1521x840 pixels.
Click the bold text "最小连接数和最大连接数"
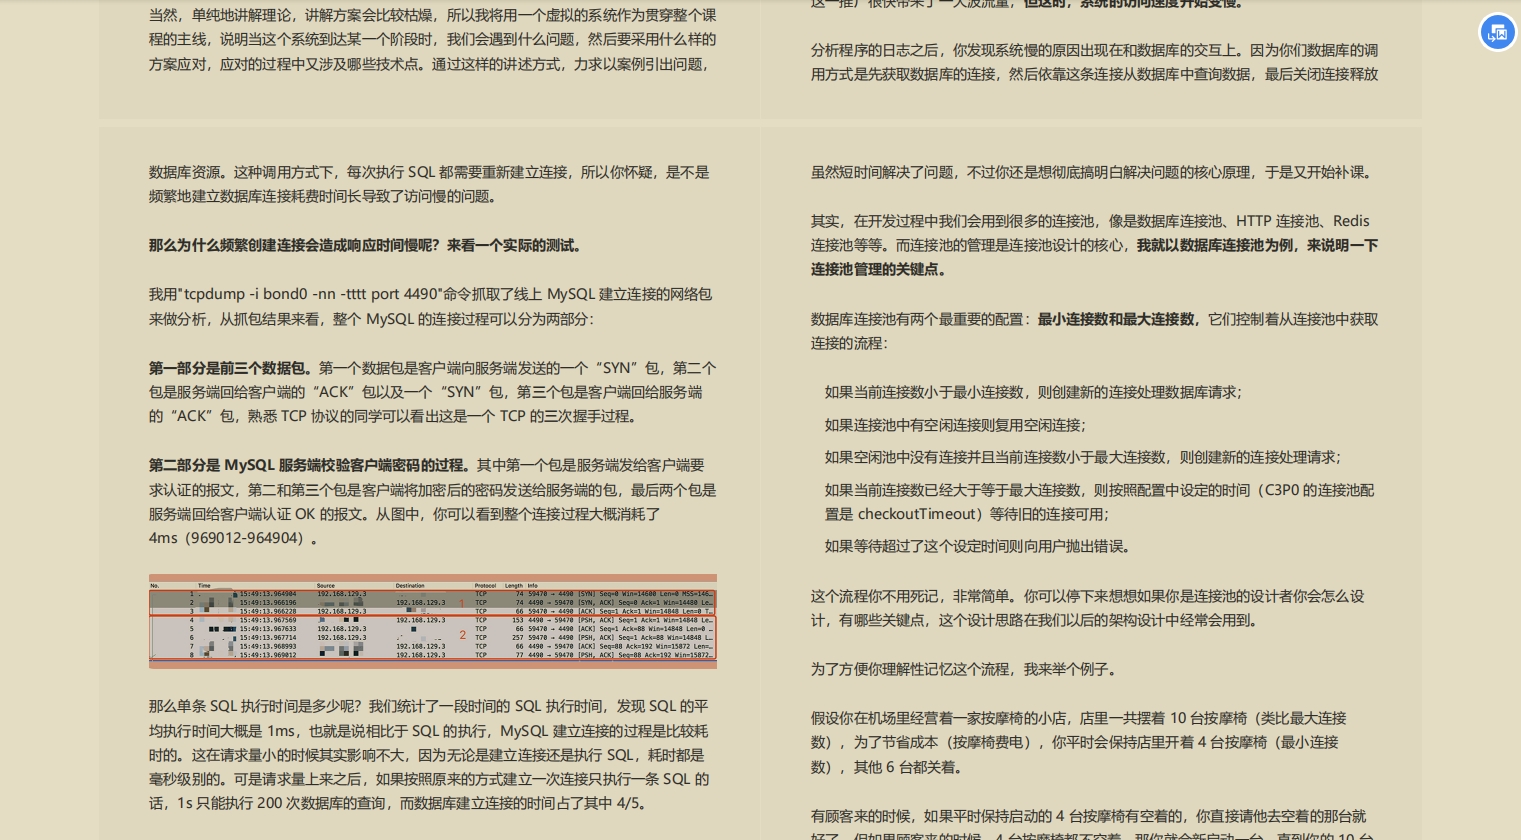coord(1117,319)
